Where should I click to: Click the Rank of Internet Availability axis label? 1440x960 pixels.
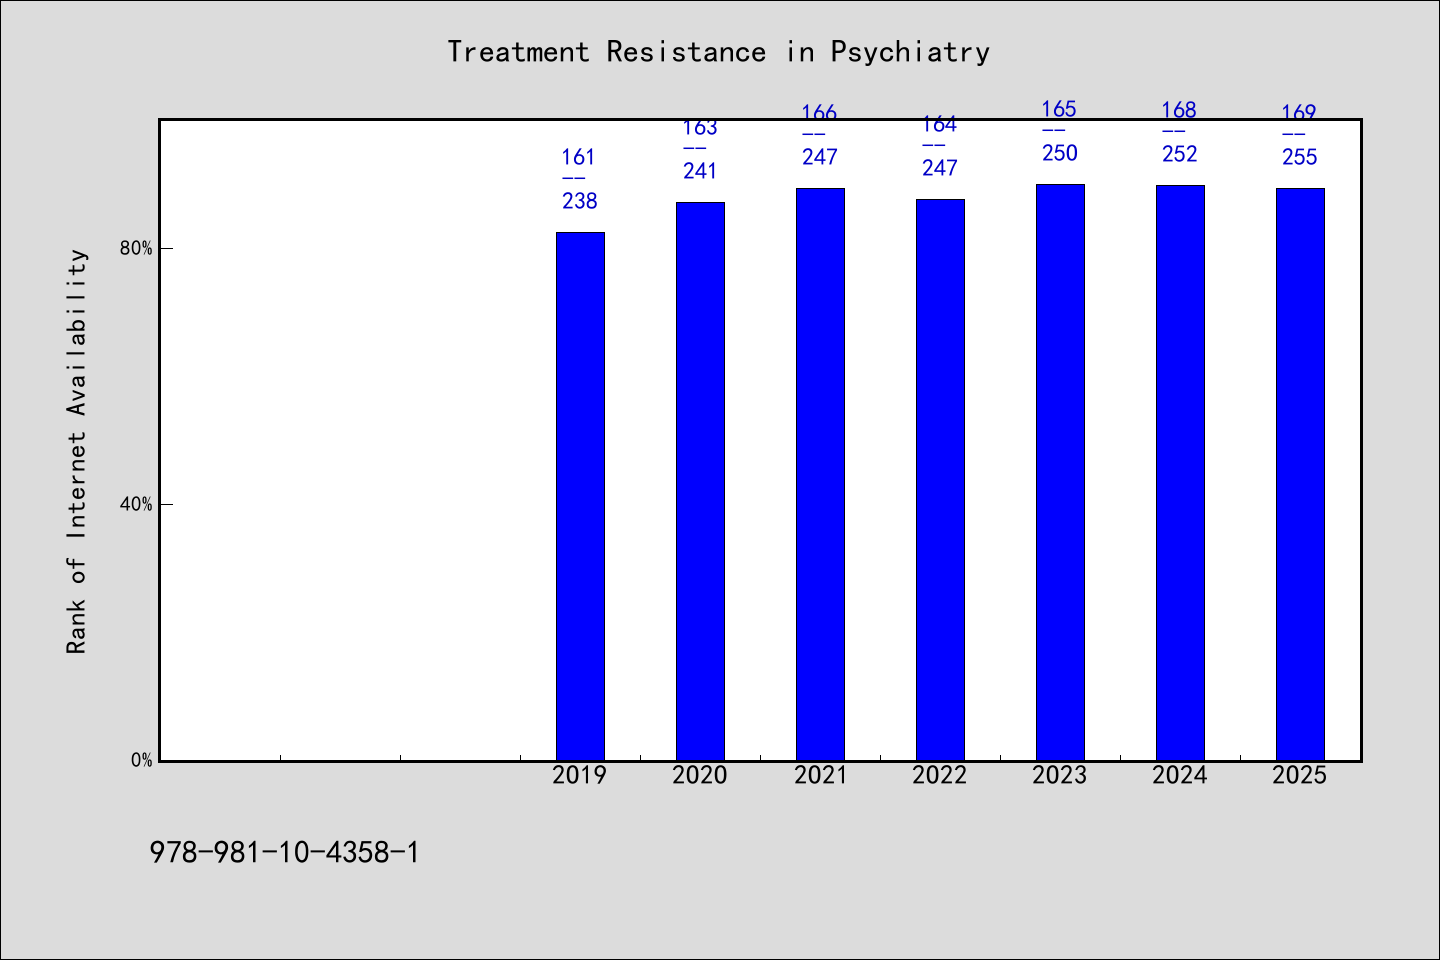(x=77, y=451)
